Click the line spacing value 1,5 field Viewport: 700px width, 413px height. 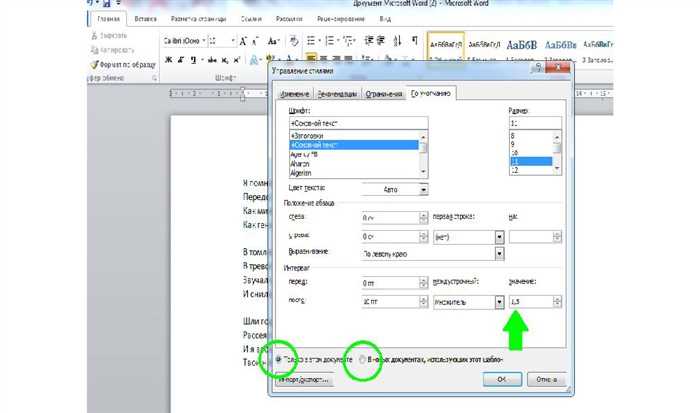(x=531, y=302)
